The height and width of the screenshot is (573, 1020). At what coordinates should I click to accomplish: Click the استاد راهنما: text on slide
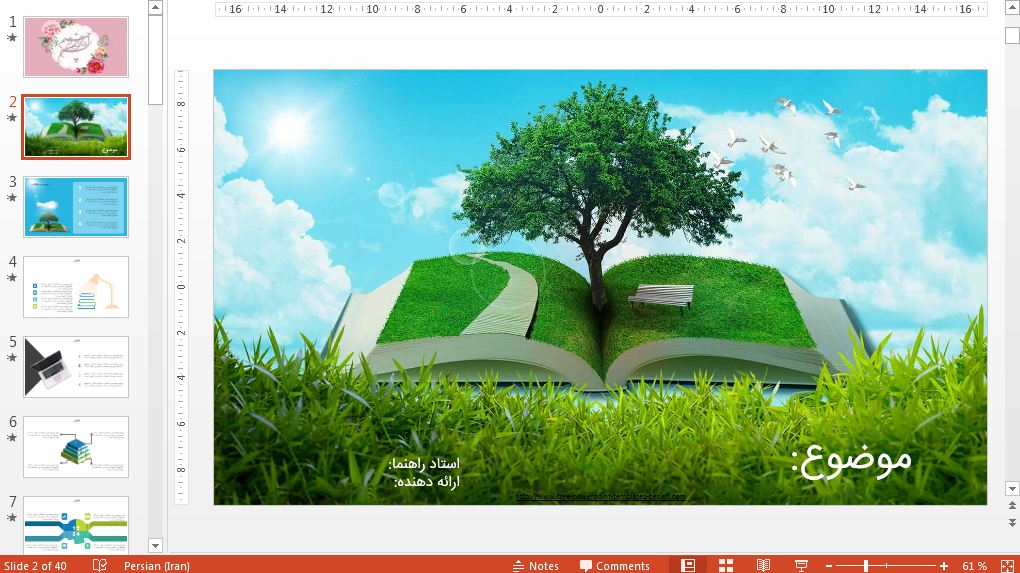pyautogui.click(x=424, y=464)
